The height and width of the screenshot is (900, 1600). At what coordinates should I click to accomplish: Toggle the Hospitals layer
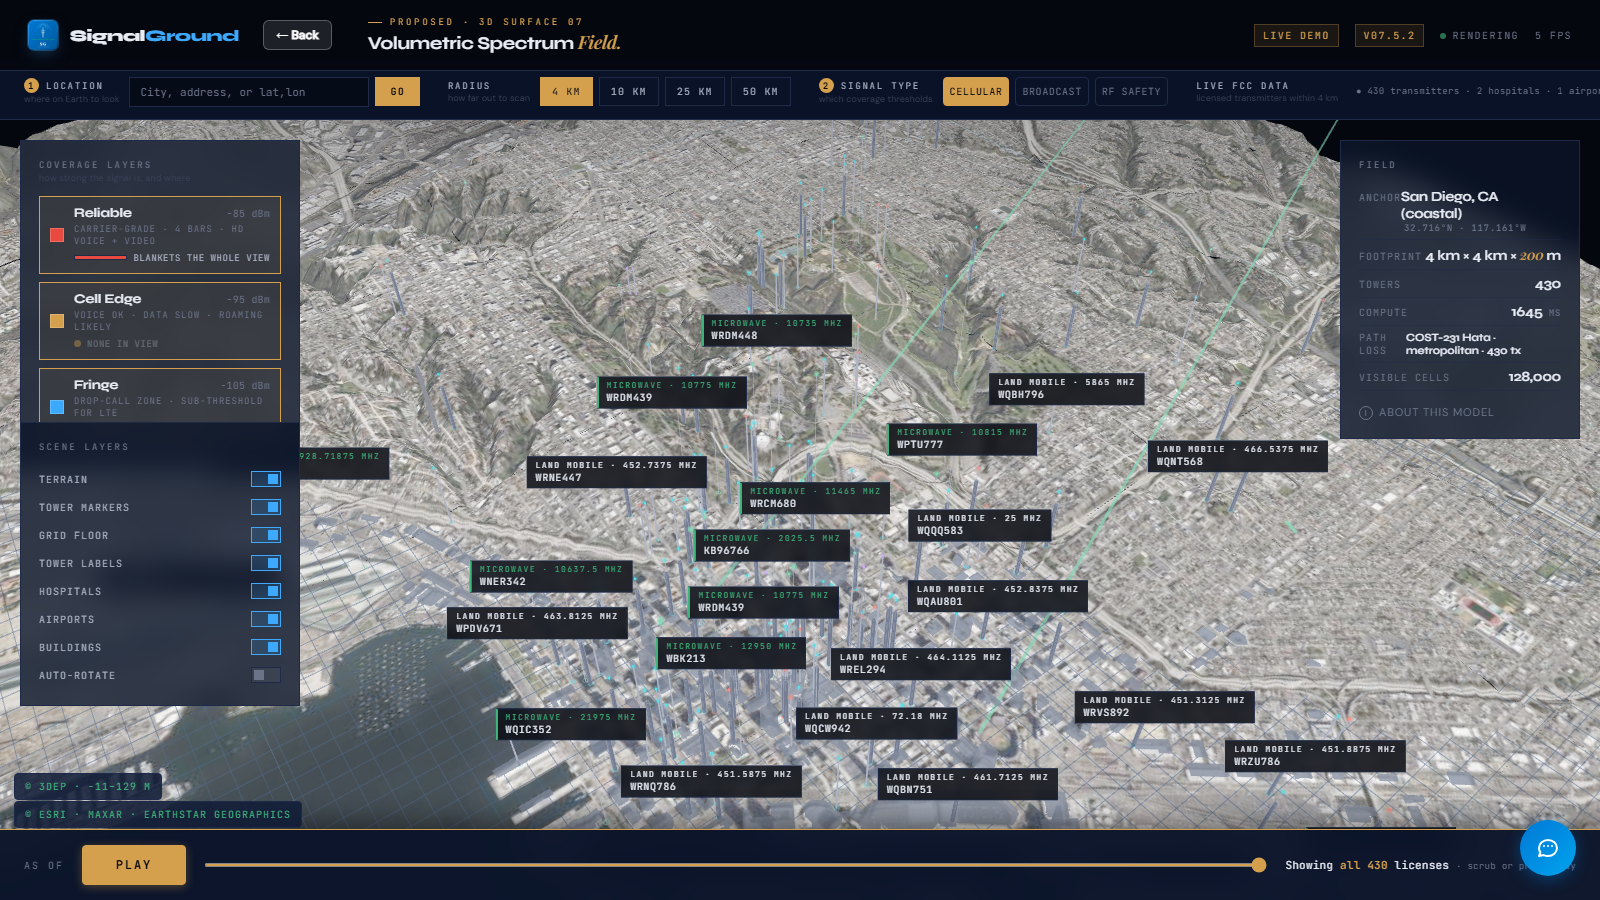pyautogui.click(x=266, y=591)
